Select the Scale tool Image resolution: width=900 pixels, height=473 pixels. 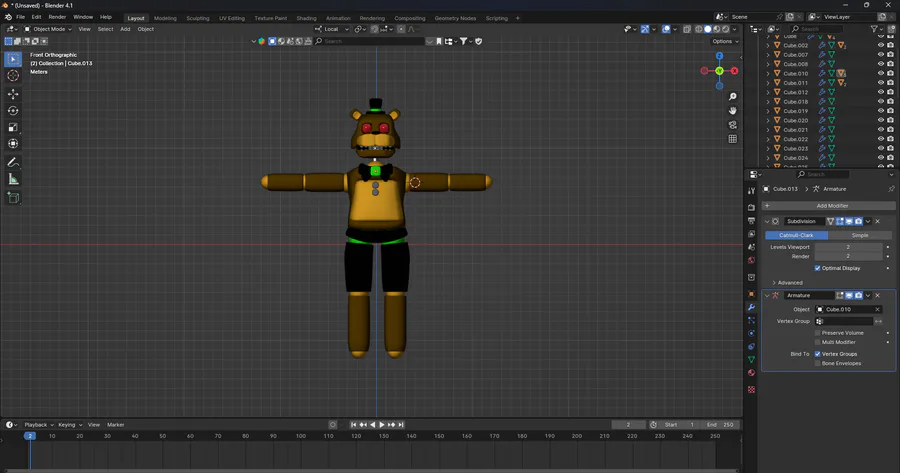point(13,127)
